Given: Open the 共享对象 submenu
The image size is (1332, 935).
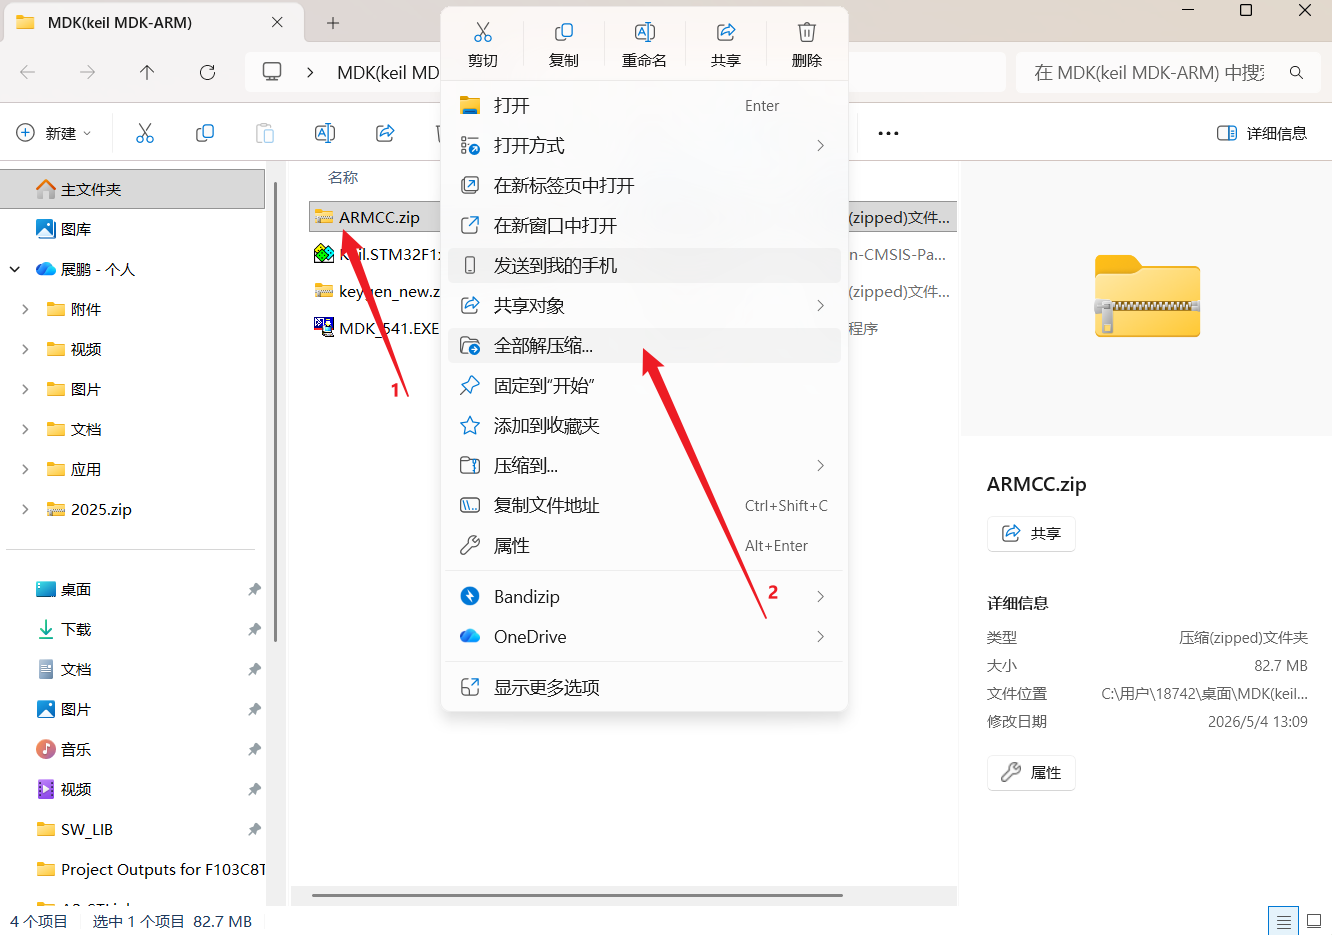Looking at the screenshot, I should tap(644, 306).
